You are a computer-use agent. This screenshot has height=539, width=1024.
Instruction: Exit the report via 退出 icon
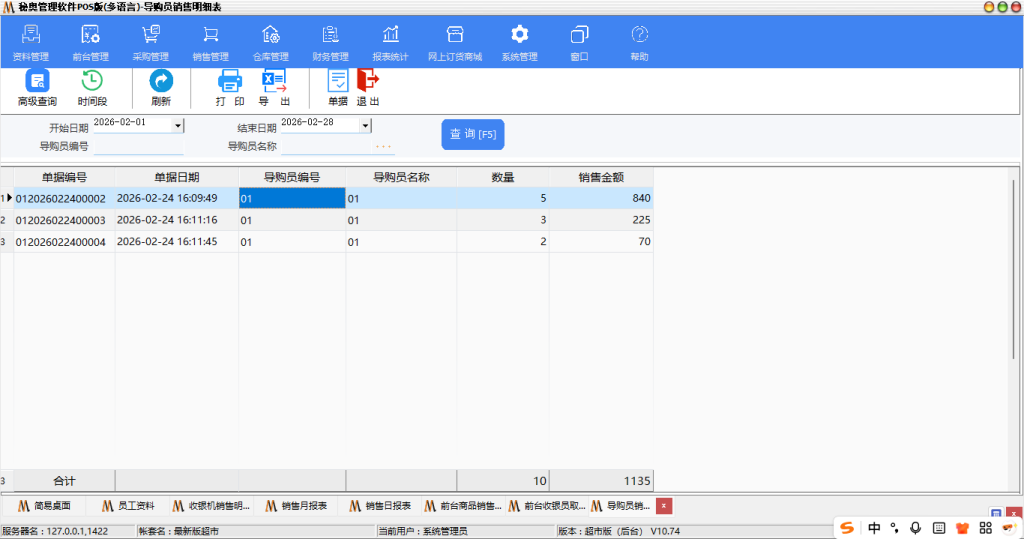[x=368, y=88]
